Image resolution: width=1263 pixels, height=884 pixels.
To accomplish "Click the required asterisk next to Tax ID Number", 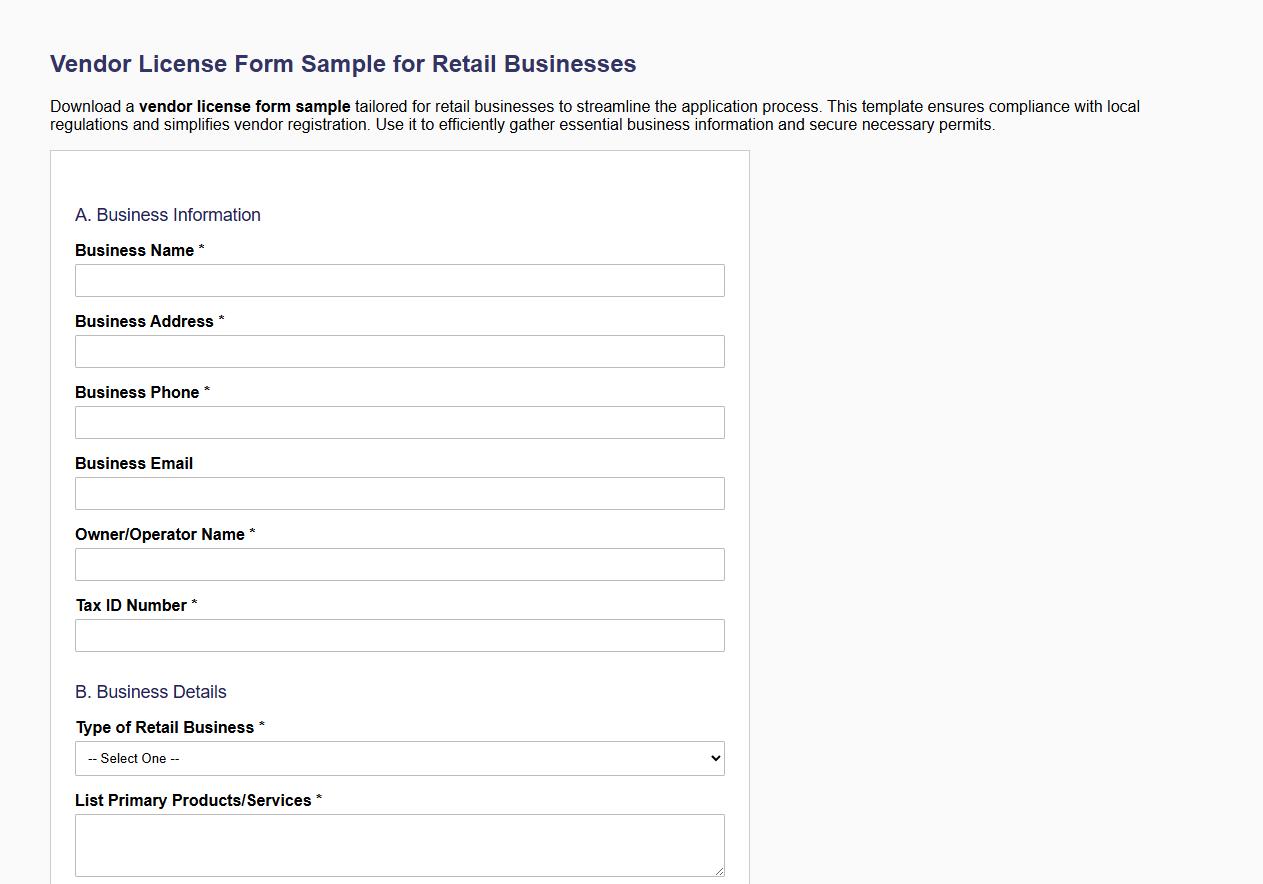I will [x=196, y=605].
